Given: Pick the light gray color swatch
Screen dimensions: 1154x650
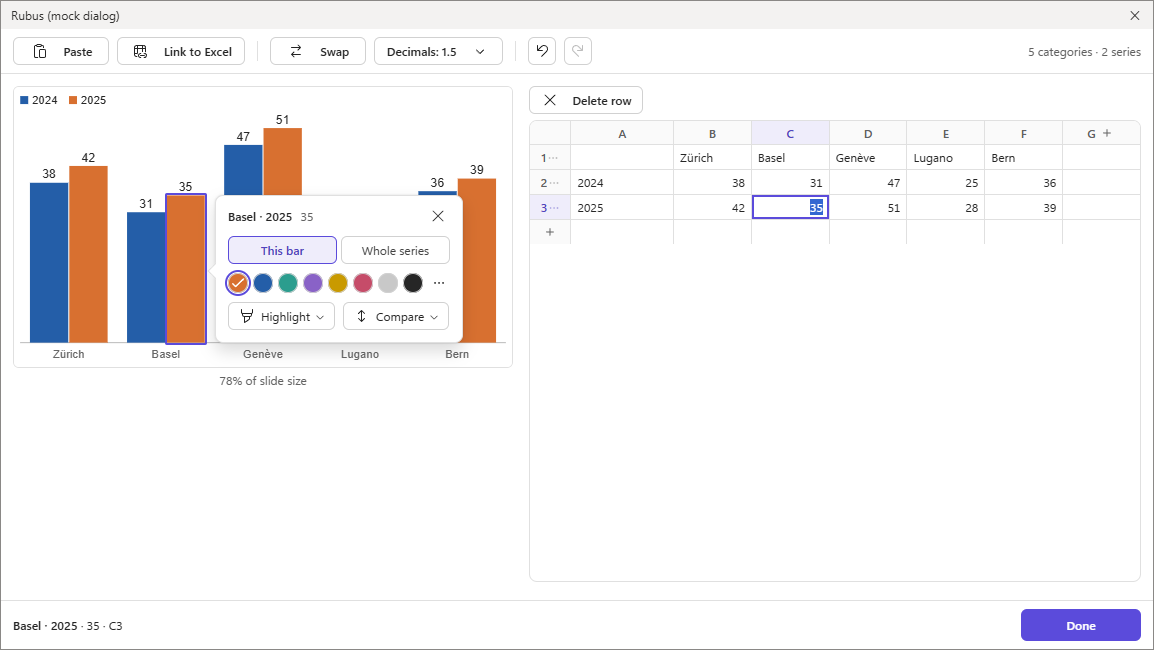Looking at the screenshot, I should point(388,283).
